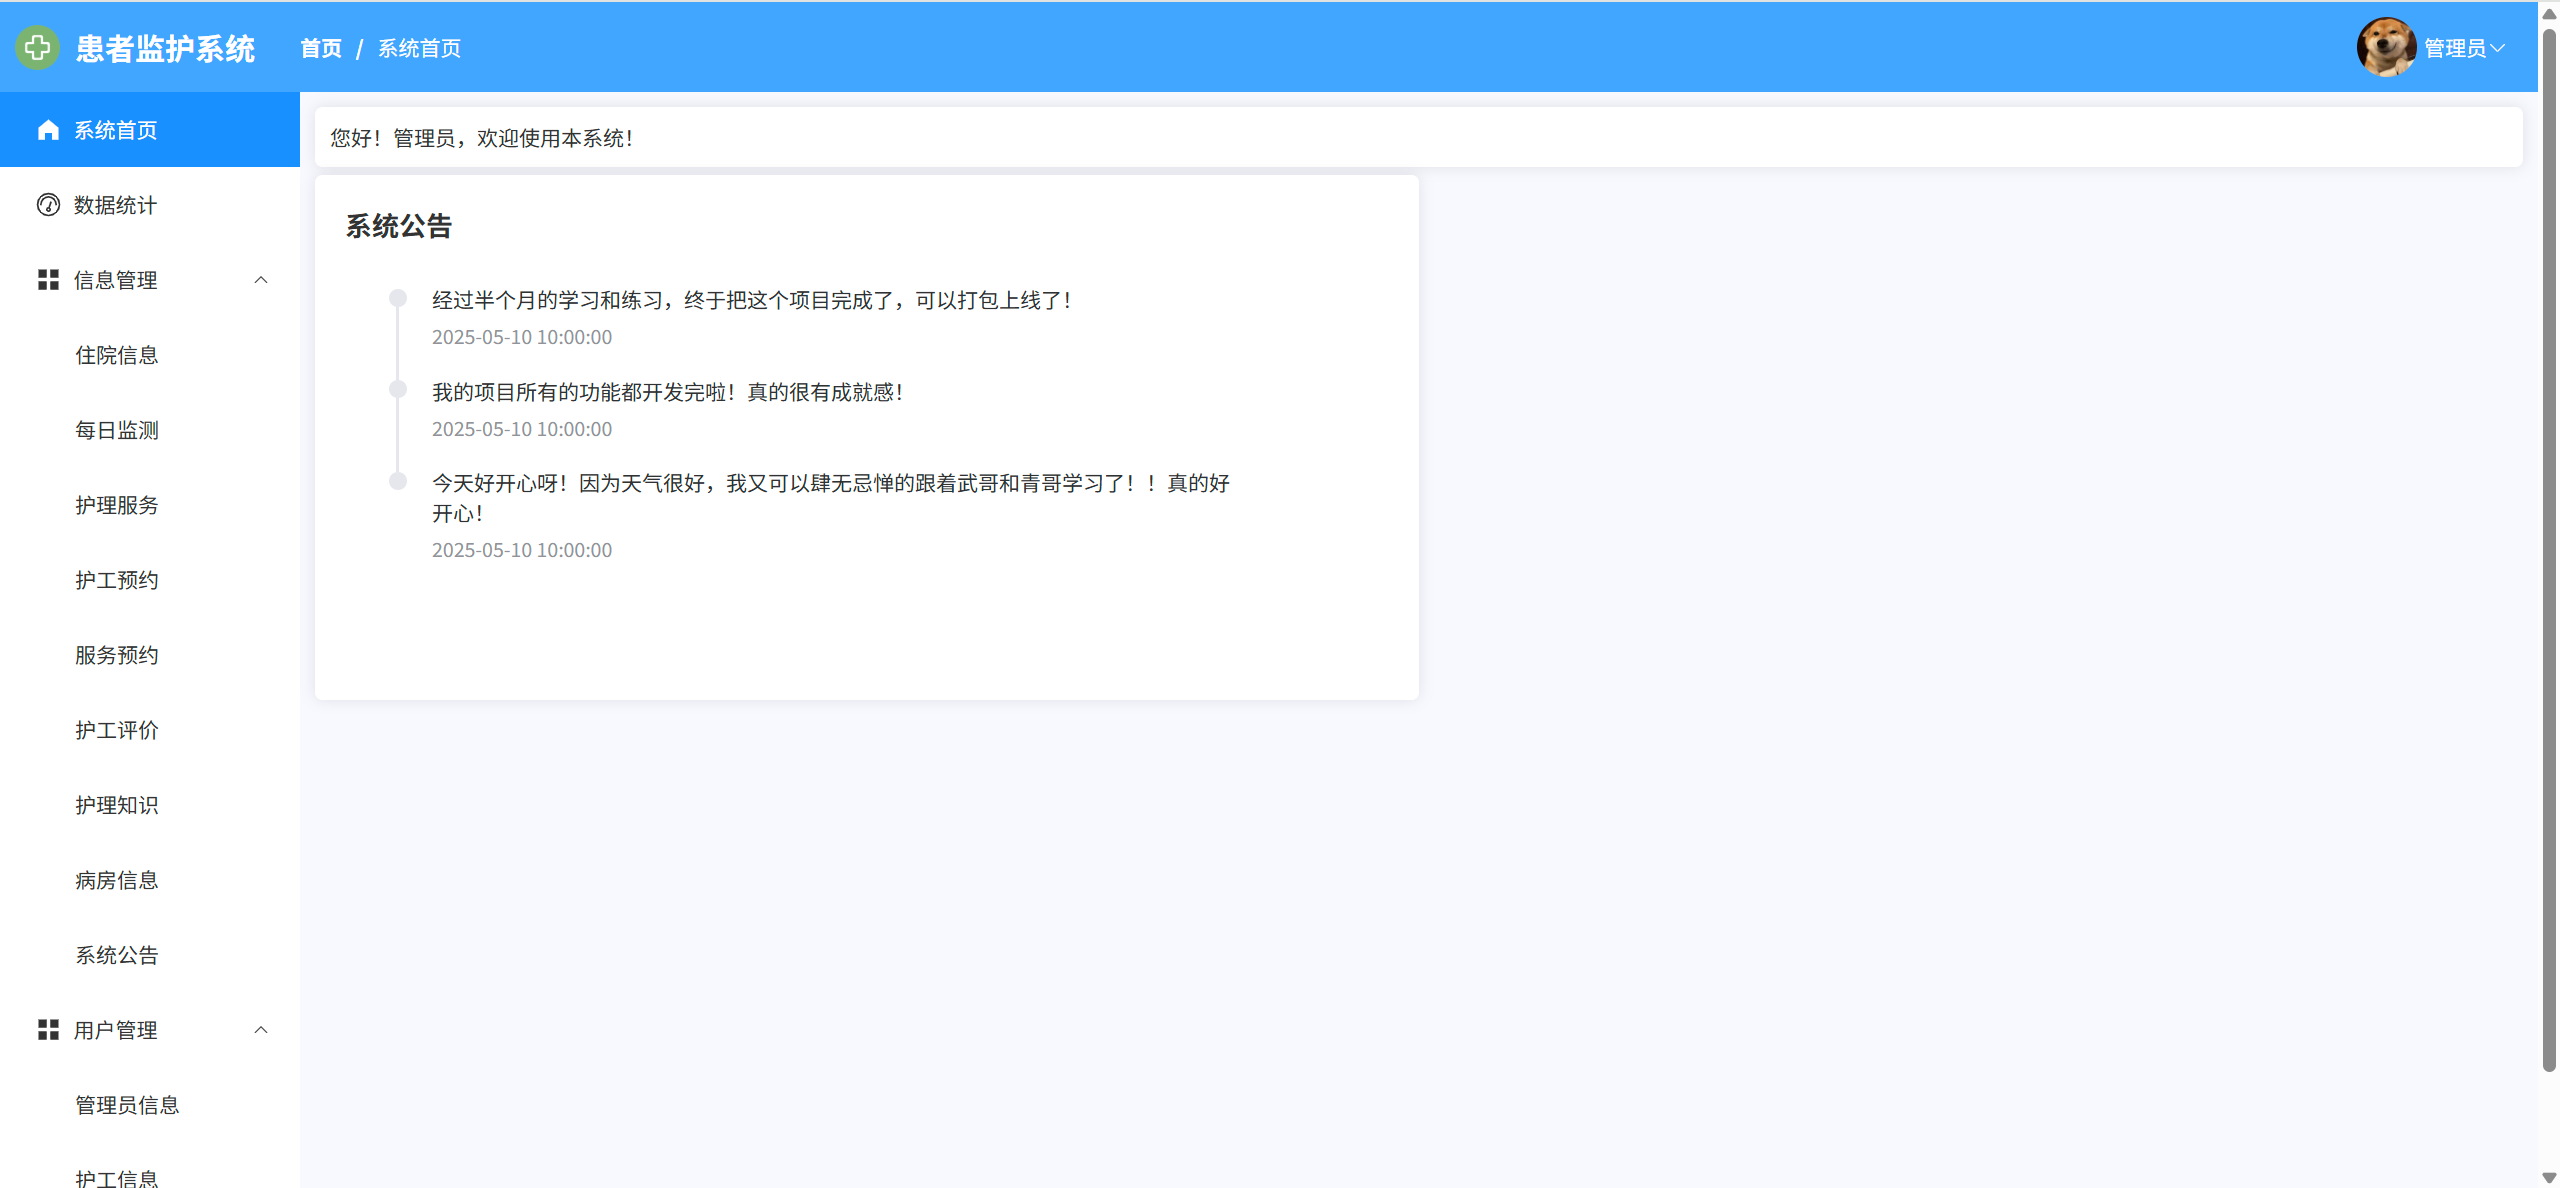Click the green medical cross logo
This screenshot has width=2560, height=1188.
coord(38,47)
